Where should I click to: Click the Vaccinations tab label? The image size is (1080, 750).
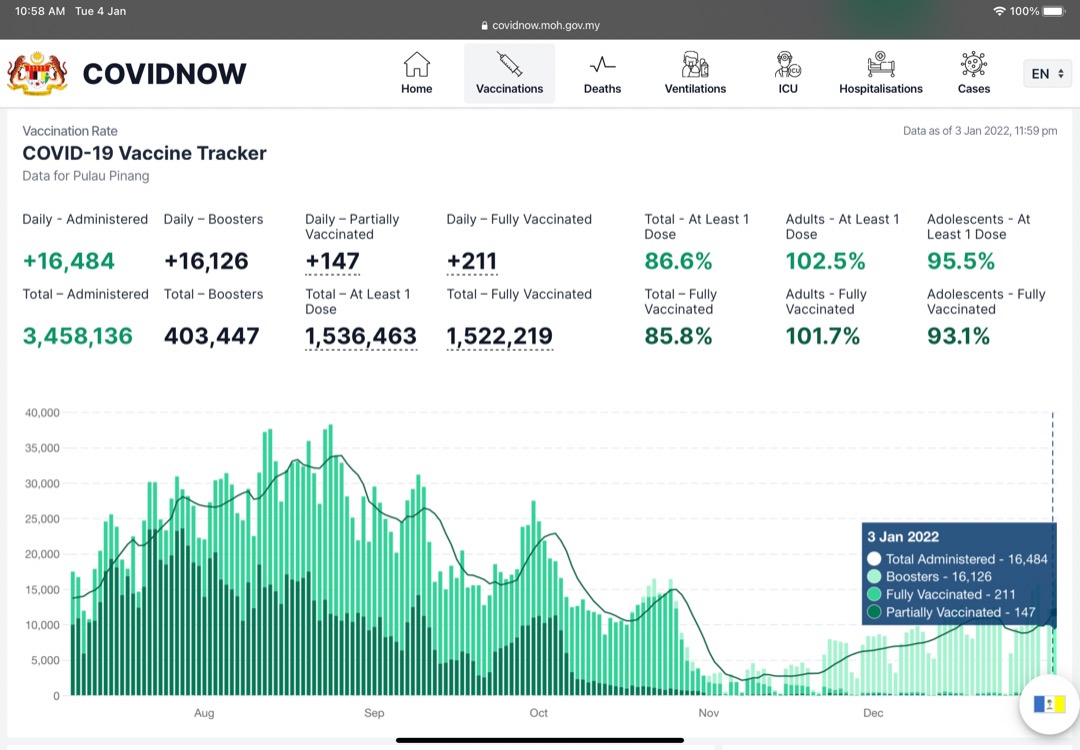point(510,89)
